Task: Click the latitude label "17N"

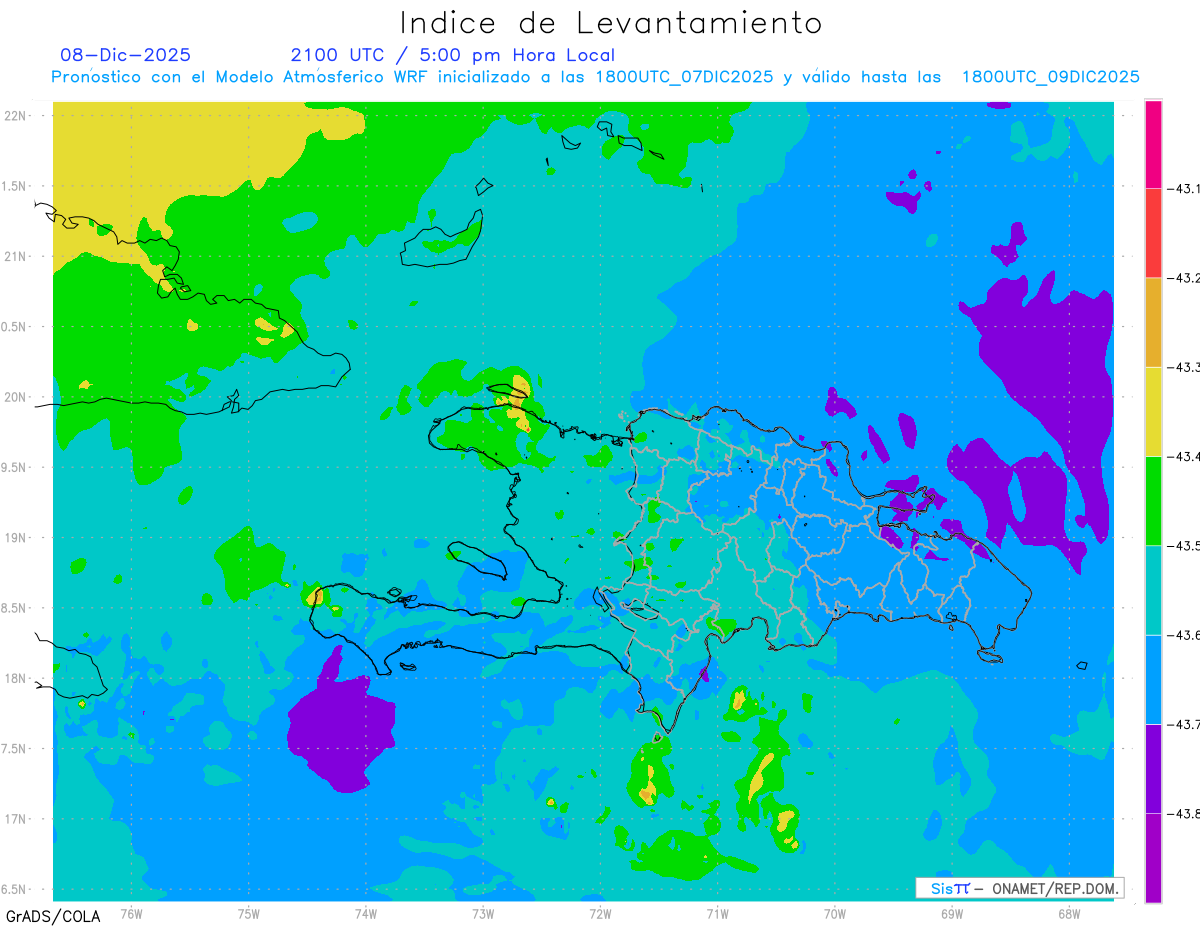Action: (x=17, y=819)
